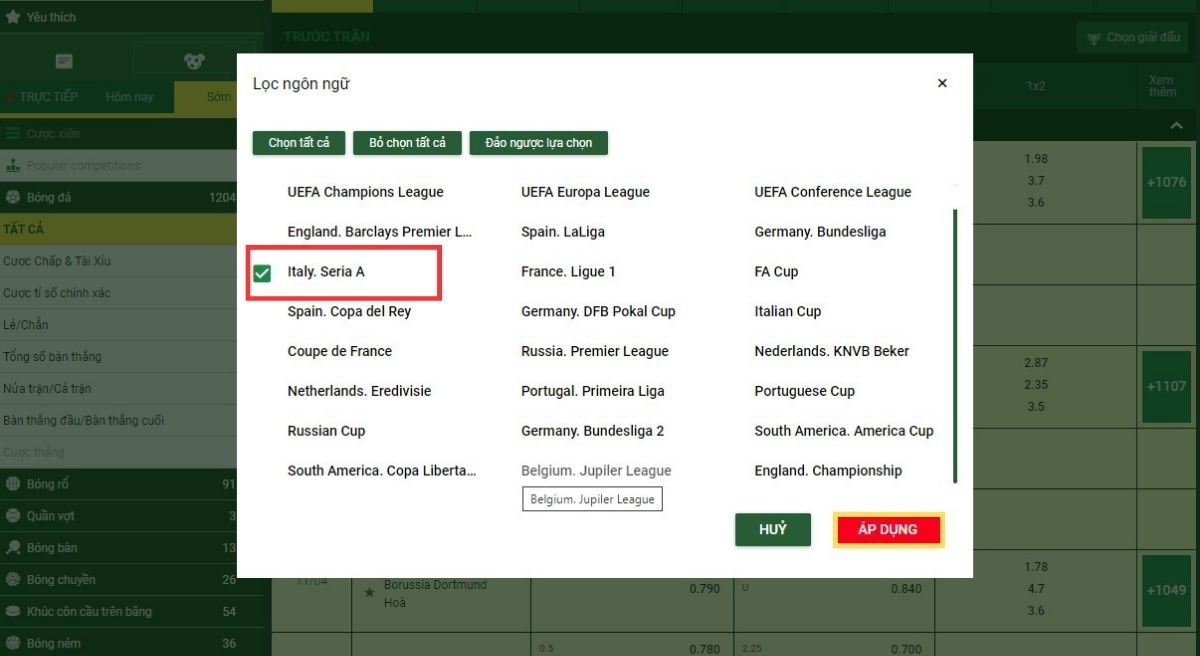Collapse the match list with the up chevron

pos(1176,126)
